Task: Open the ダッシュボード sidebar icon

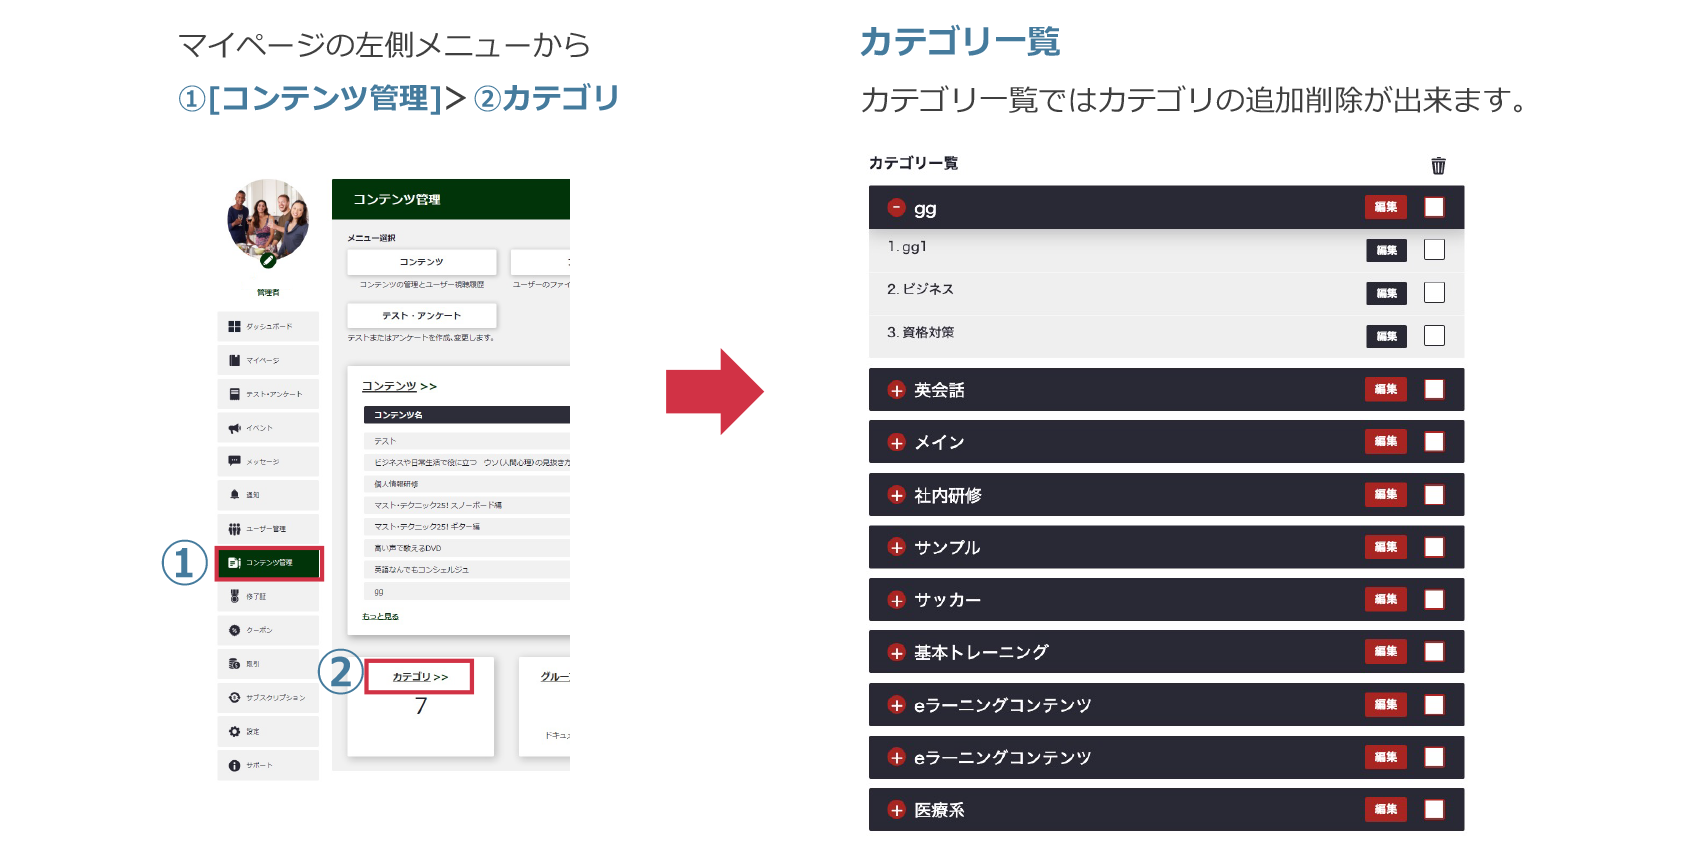Action: pos(234,326)
